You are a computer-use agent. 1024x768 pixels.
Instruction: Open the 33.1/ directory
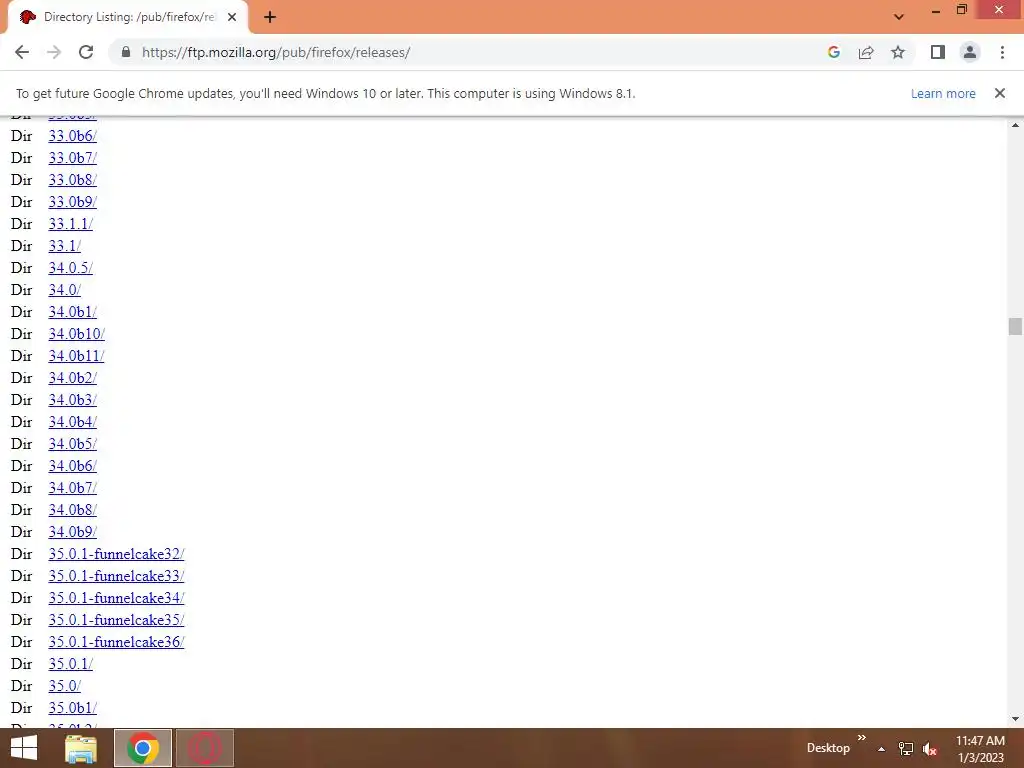(65, 246)
